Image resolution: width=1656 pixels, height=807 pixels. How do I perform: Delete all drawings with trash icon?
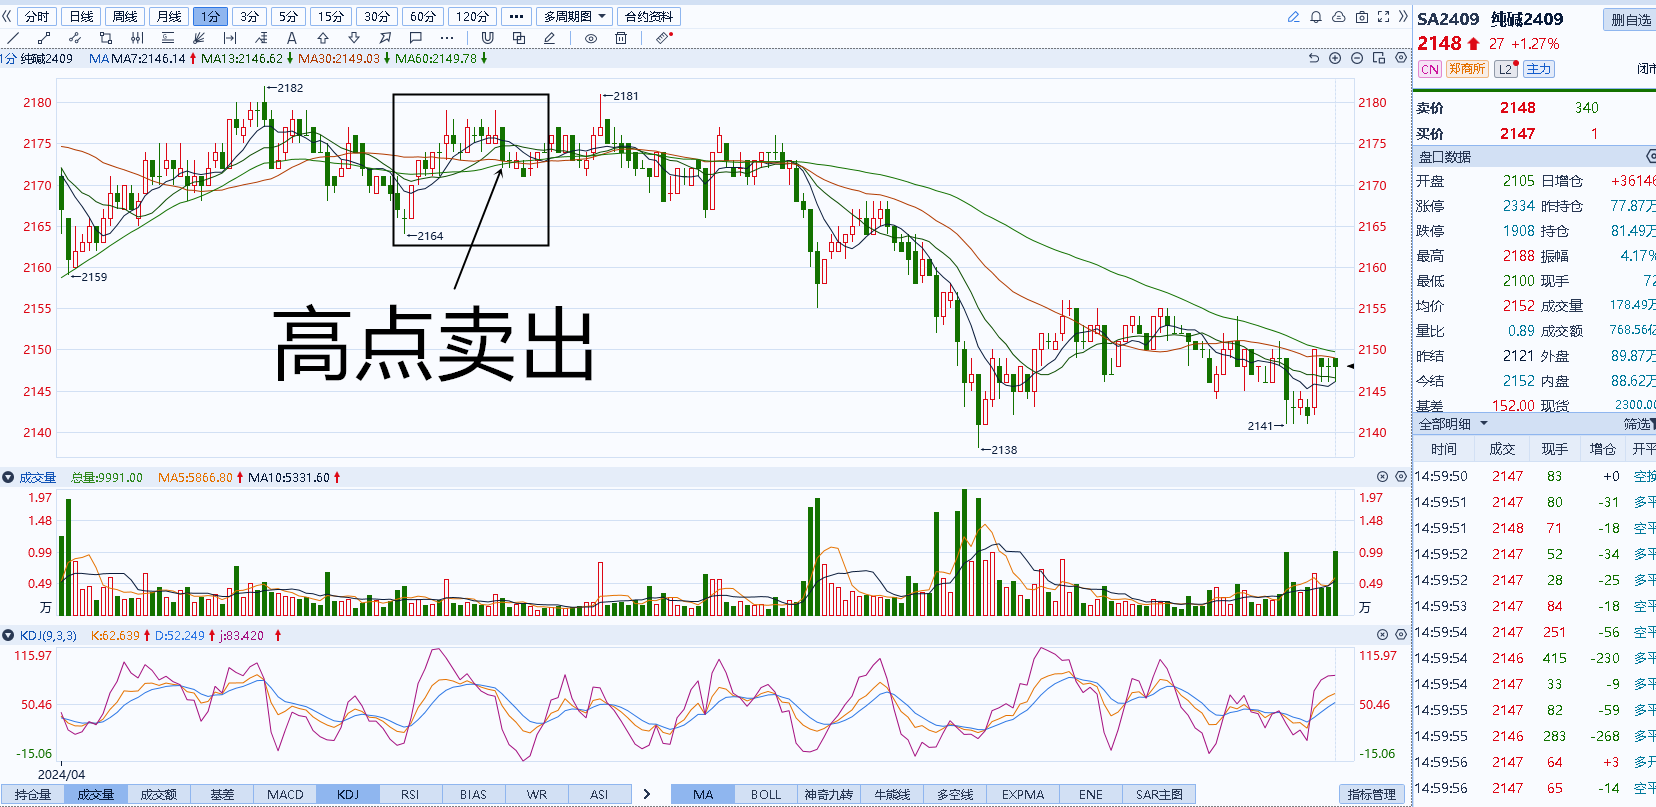click(x=621, y=38)
